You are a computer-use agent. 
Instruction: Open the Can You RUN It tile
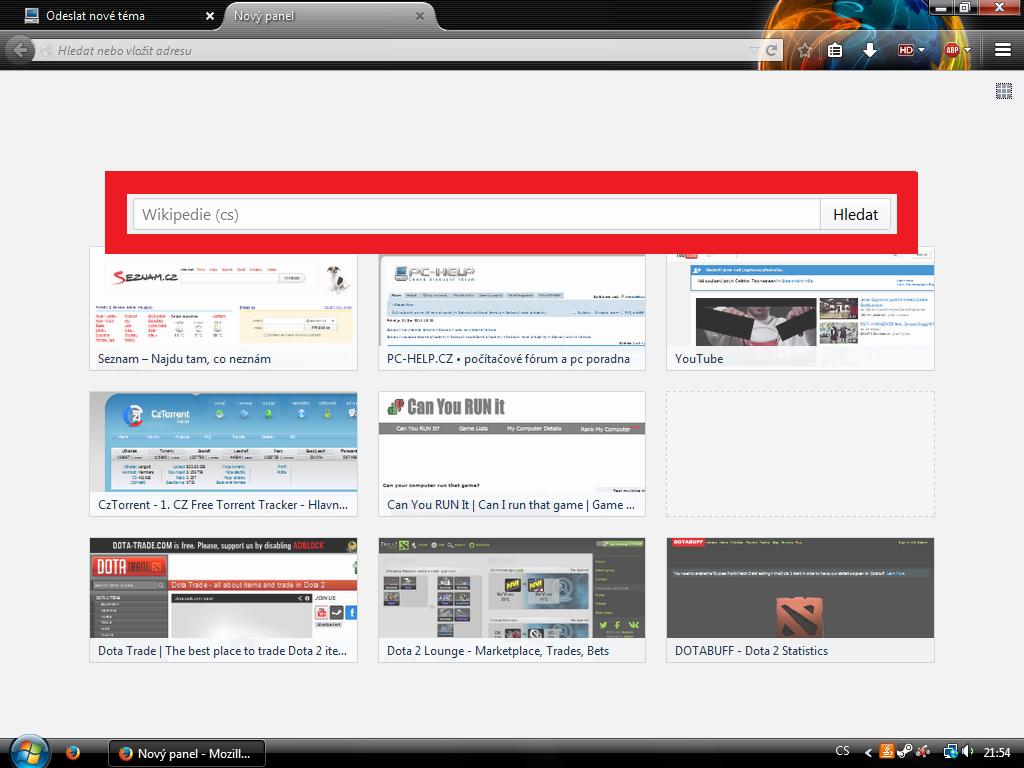point(512,454)
